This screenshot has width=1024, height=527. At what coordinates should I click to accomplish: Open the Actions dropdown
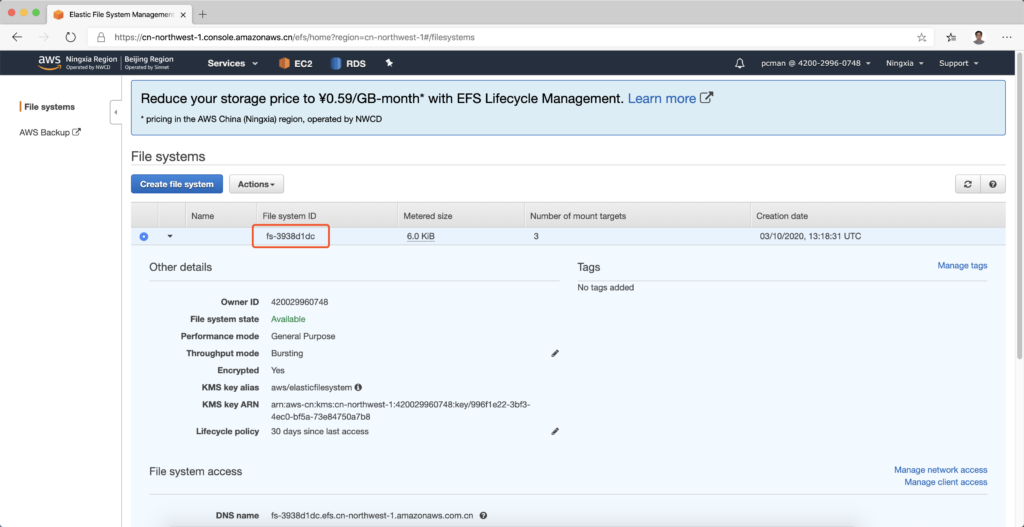click(257, 184)
